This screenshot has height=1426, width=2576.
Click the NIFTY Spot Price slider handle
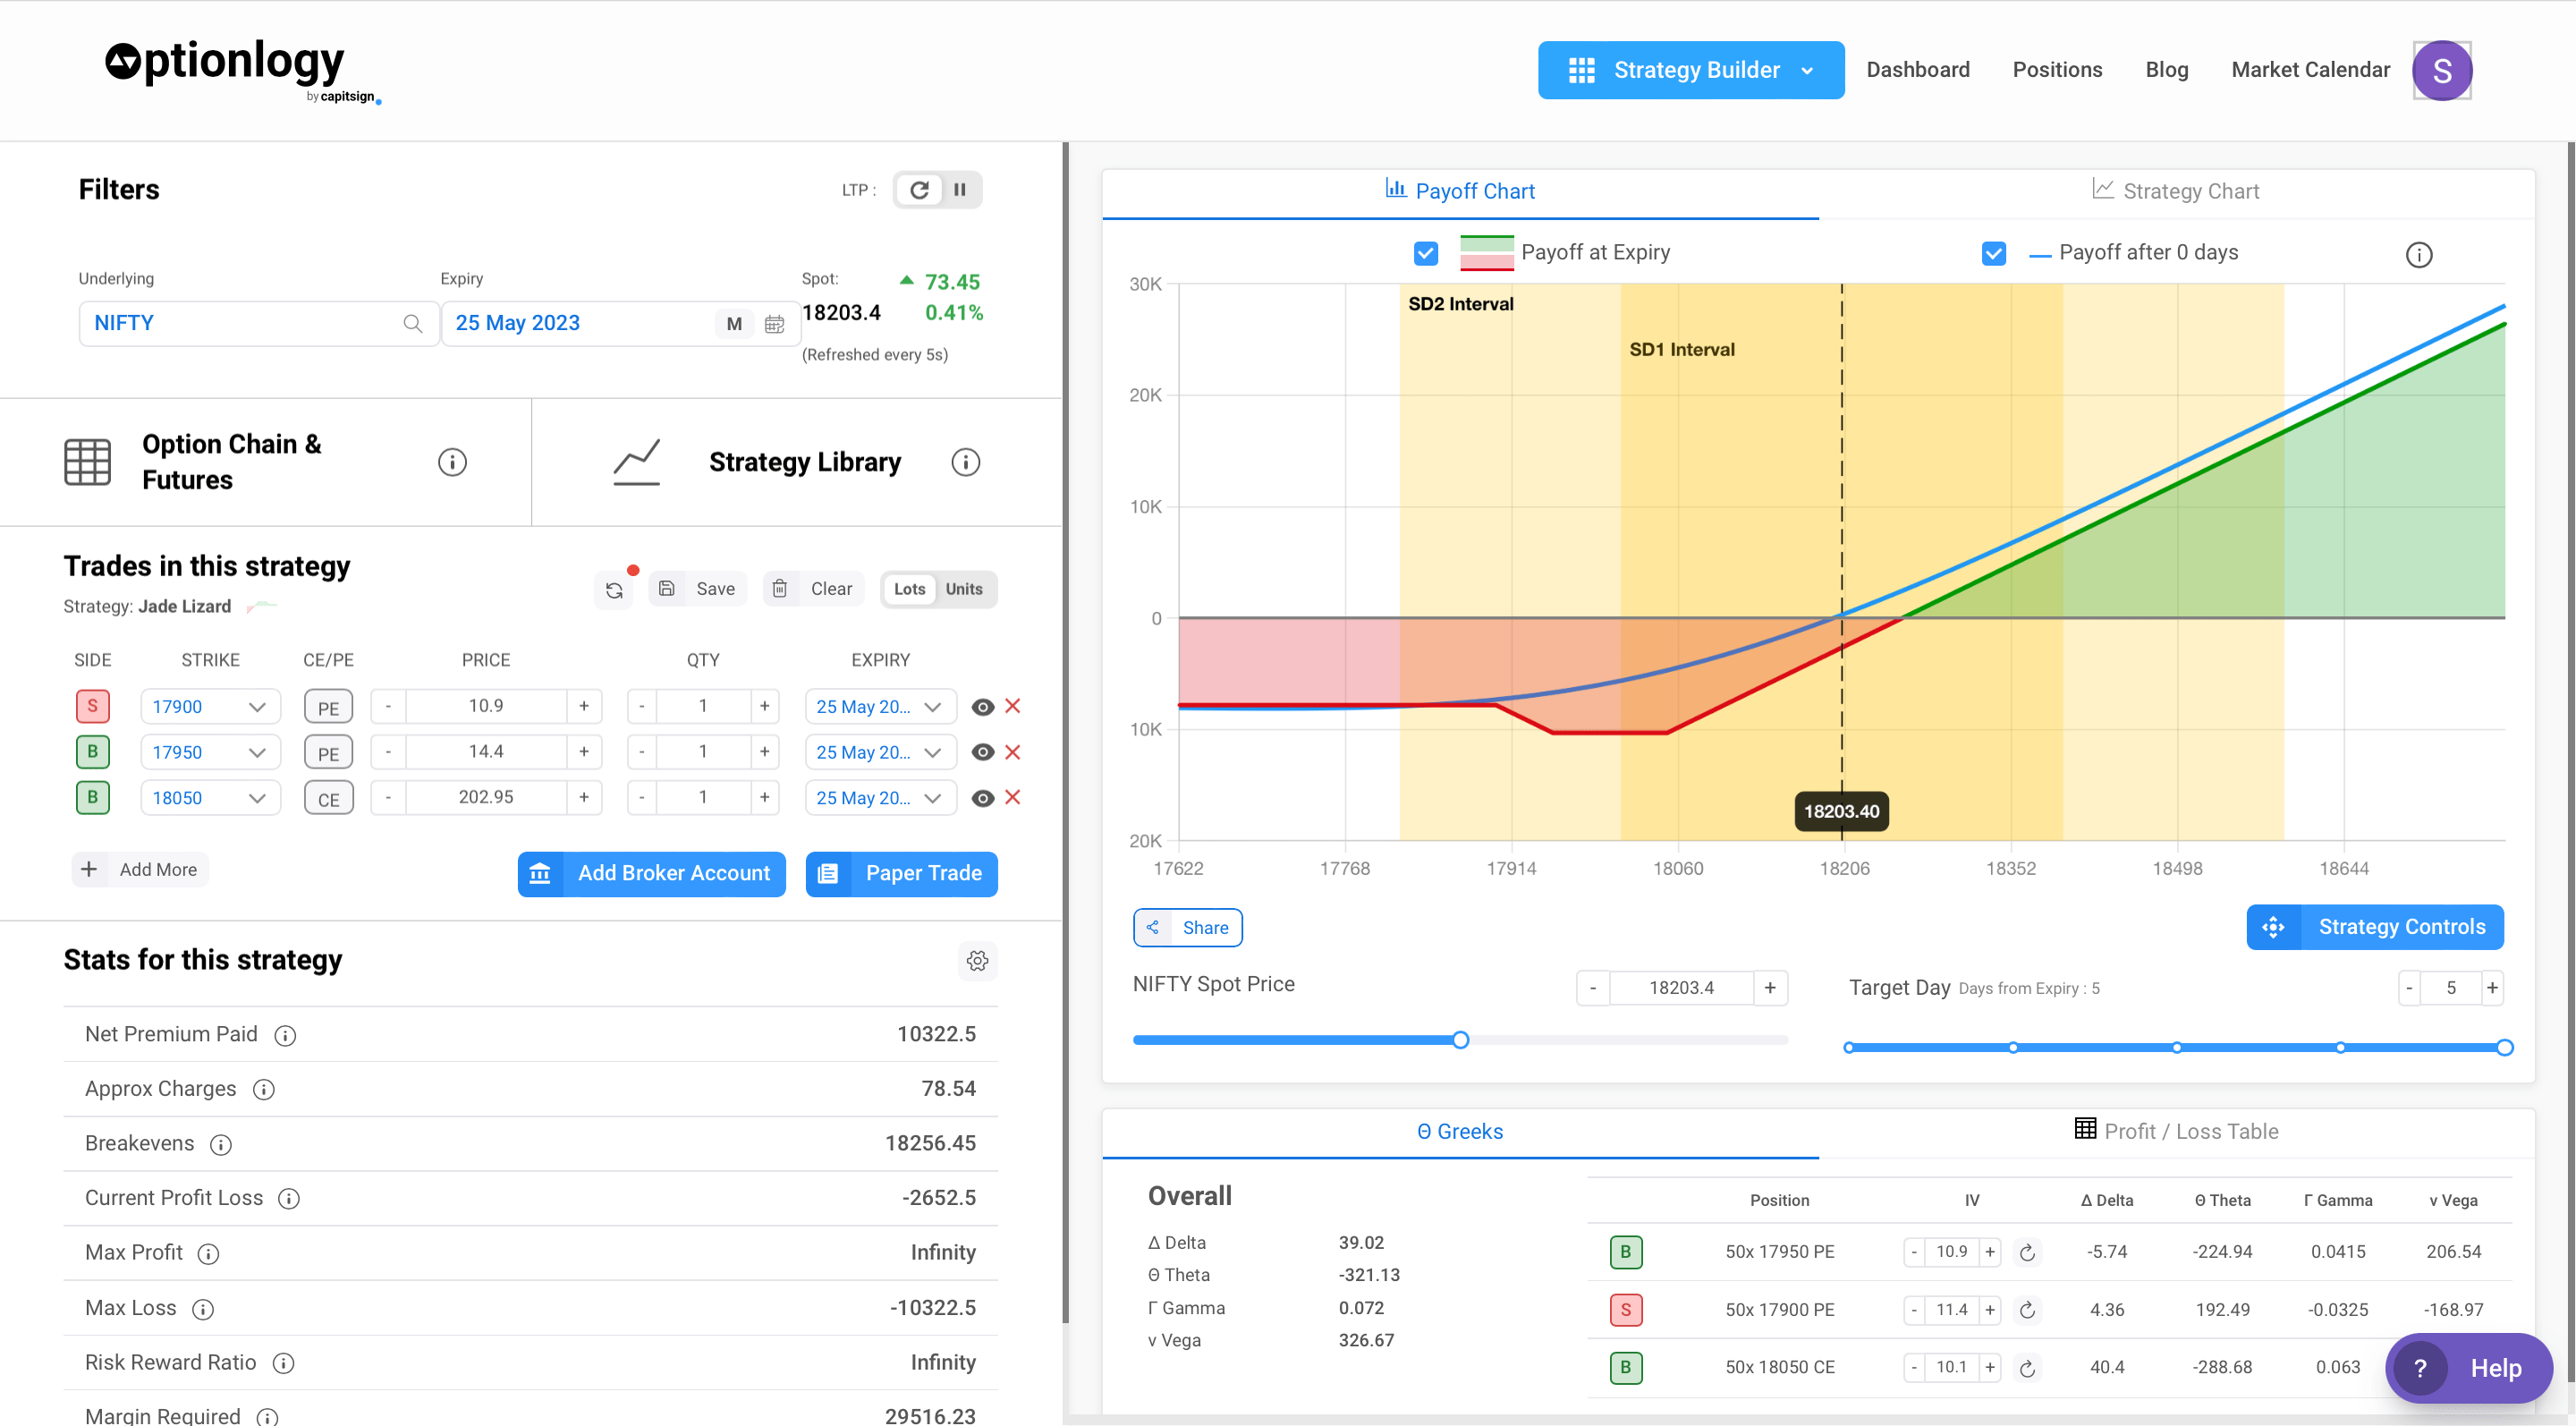coord(1460,1041)
